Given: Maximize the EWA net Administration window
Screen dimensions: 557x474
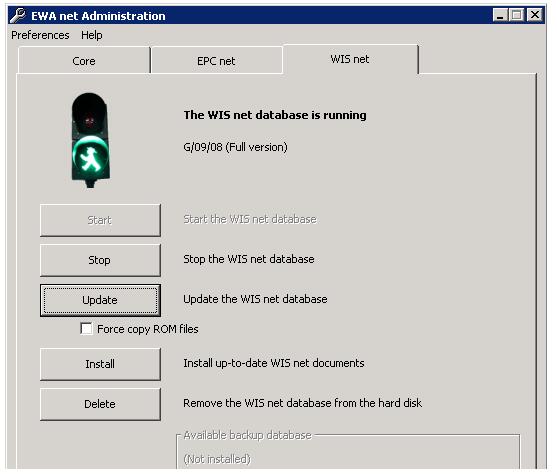Looking at the screenshot, I should [517, 15].
